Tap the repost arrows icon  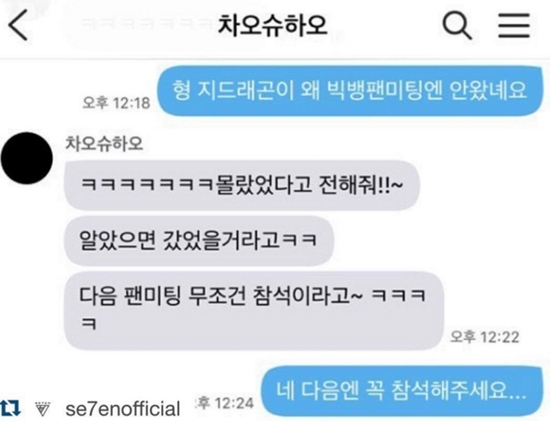11,408
